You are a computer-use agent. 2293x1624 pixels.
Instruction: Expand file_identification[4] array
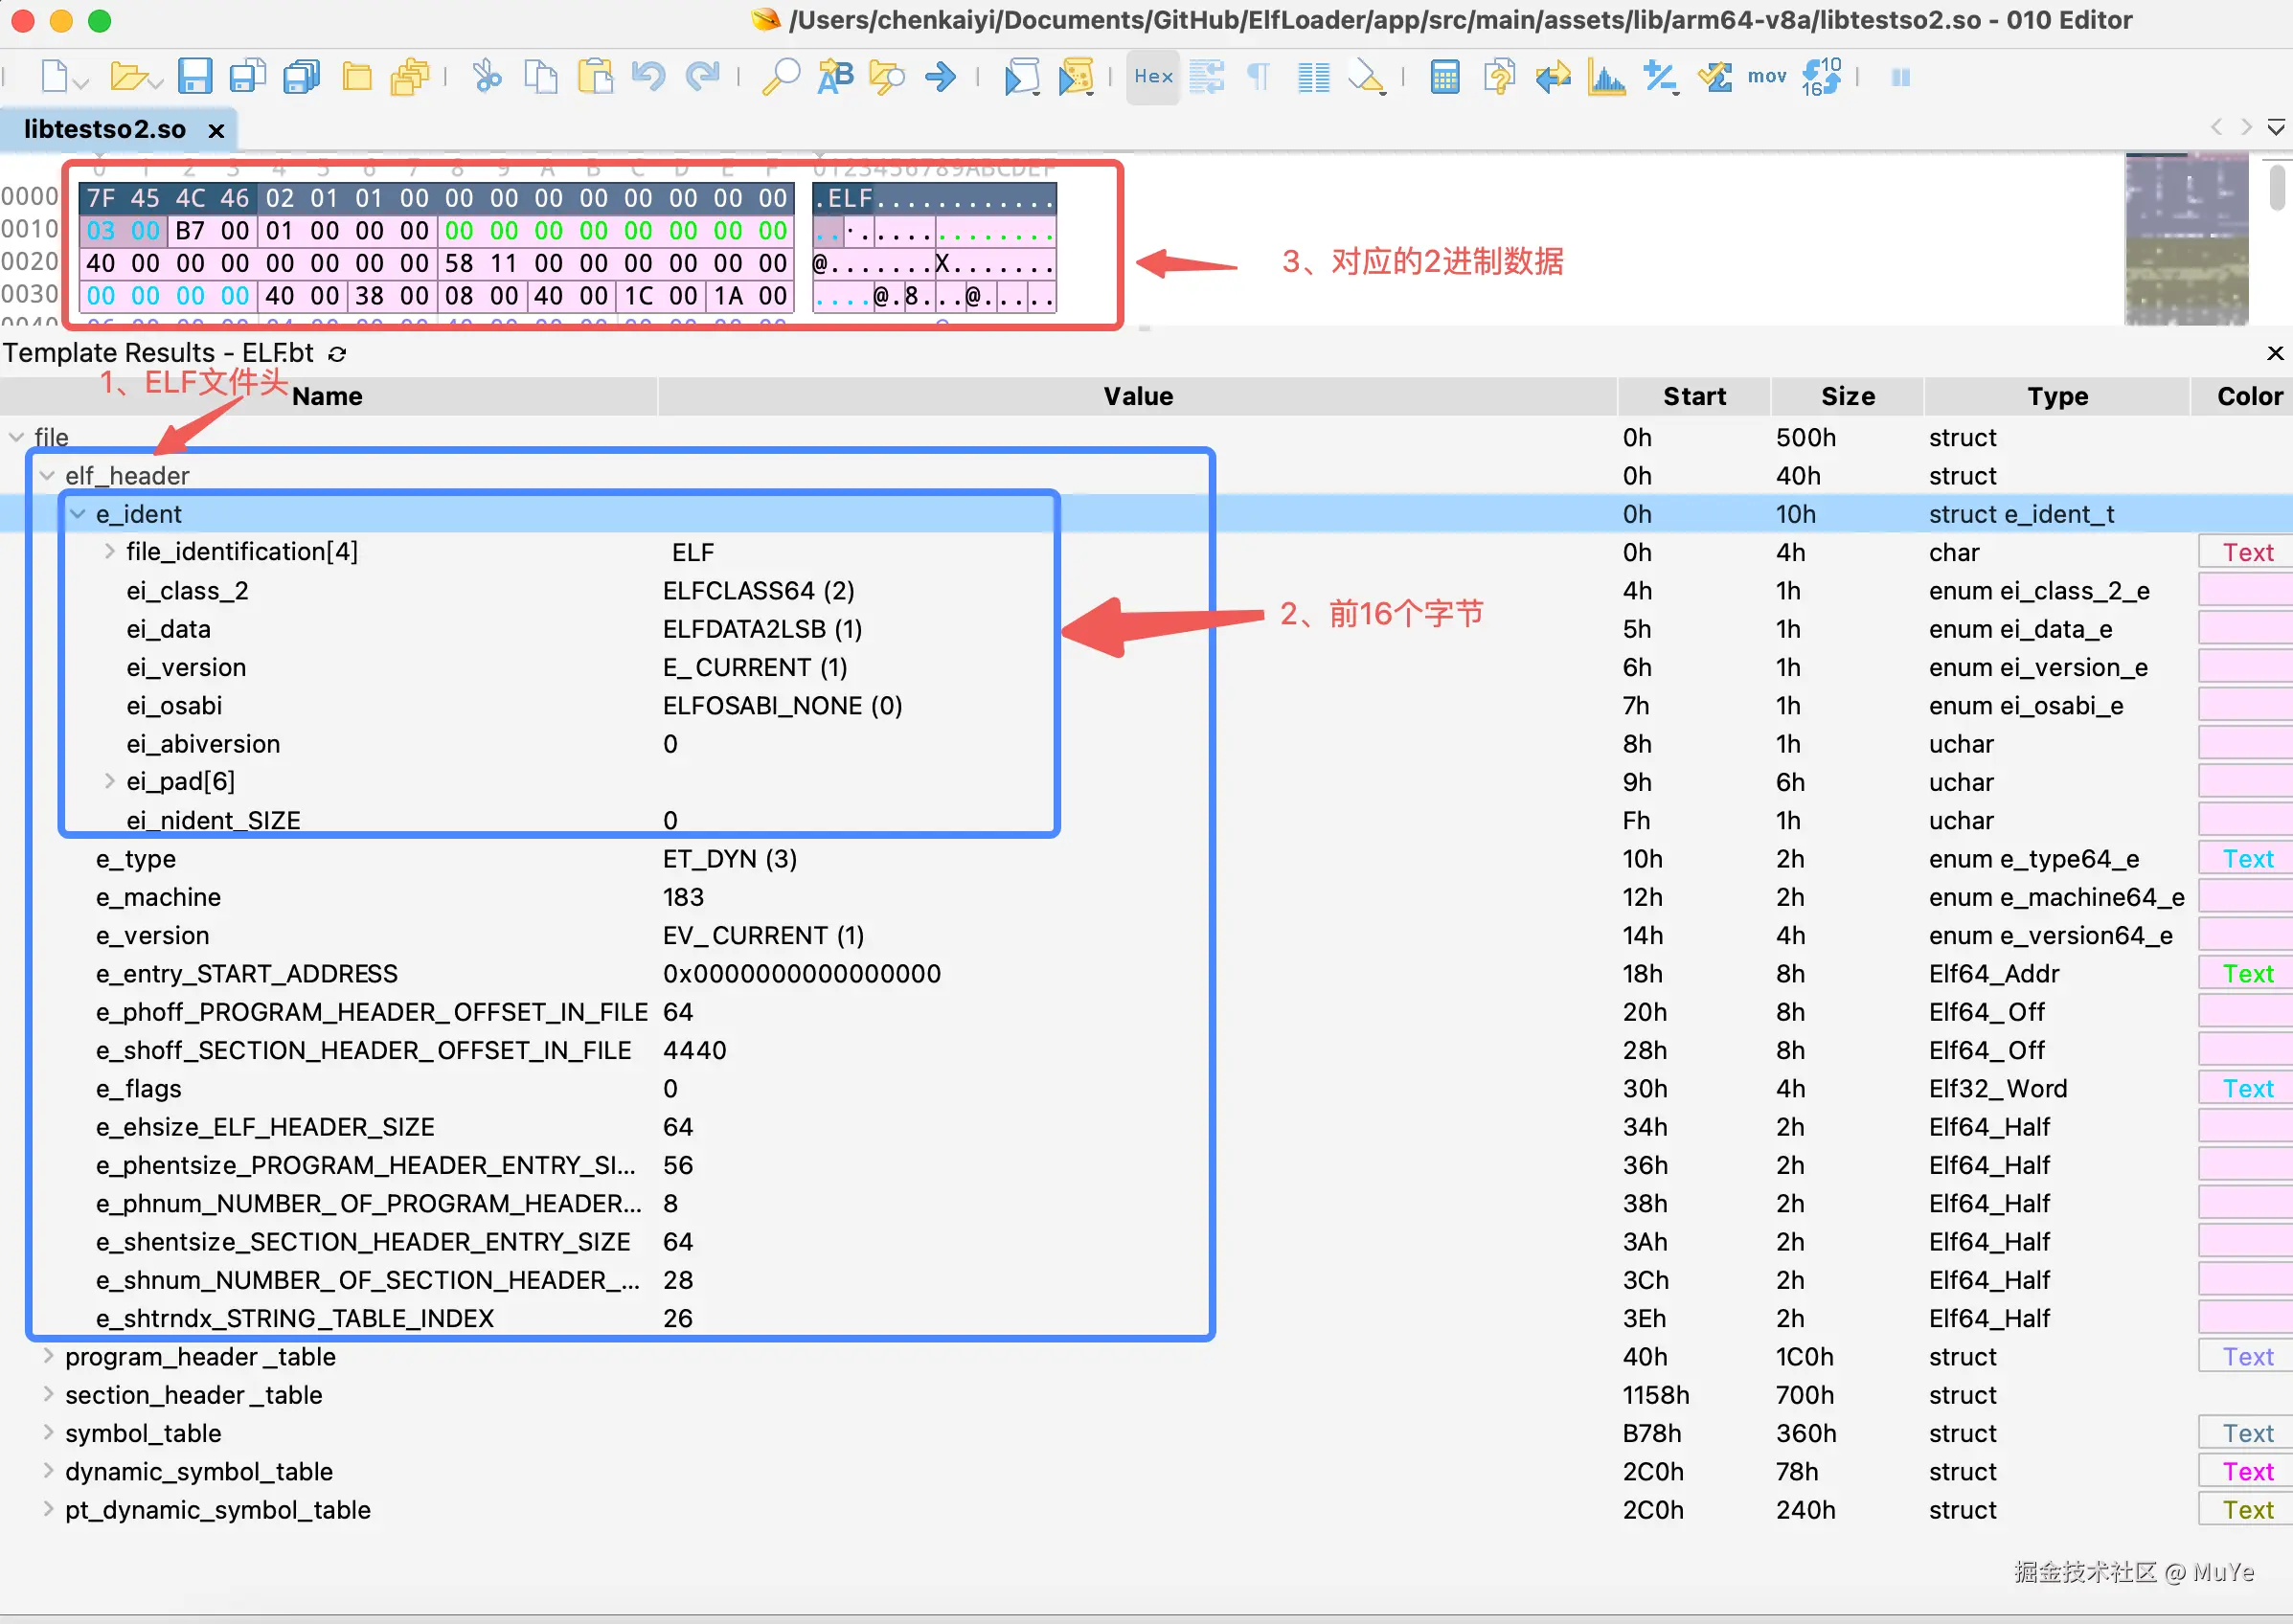coord(109,552)
